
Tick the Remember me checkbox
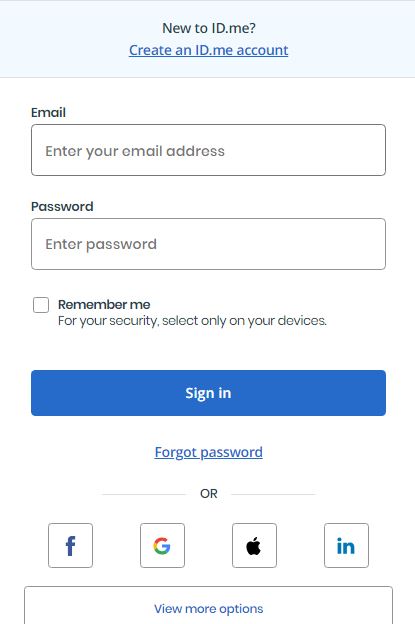tap(41, 305)
